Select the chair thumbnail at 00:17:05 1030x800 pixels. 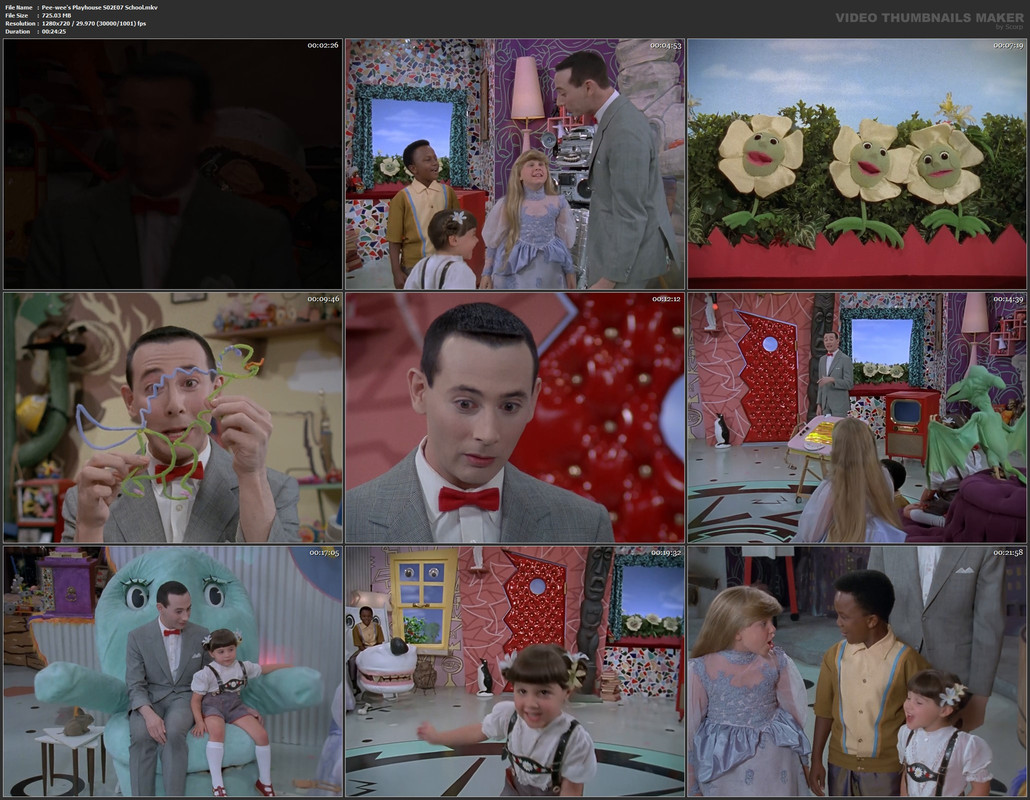point(173,671)
